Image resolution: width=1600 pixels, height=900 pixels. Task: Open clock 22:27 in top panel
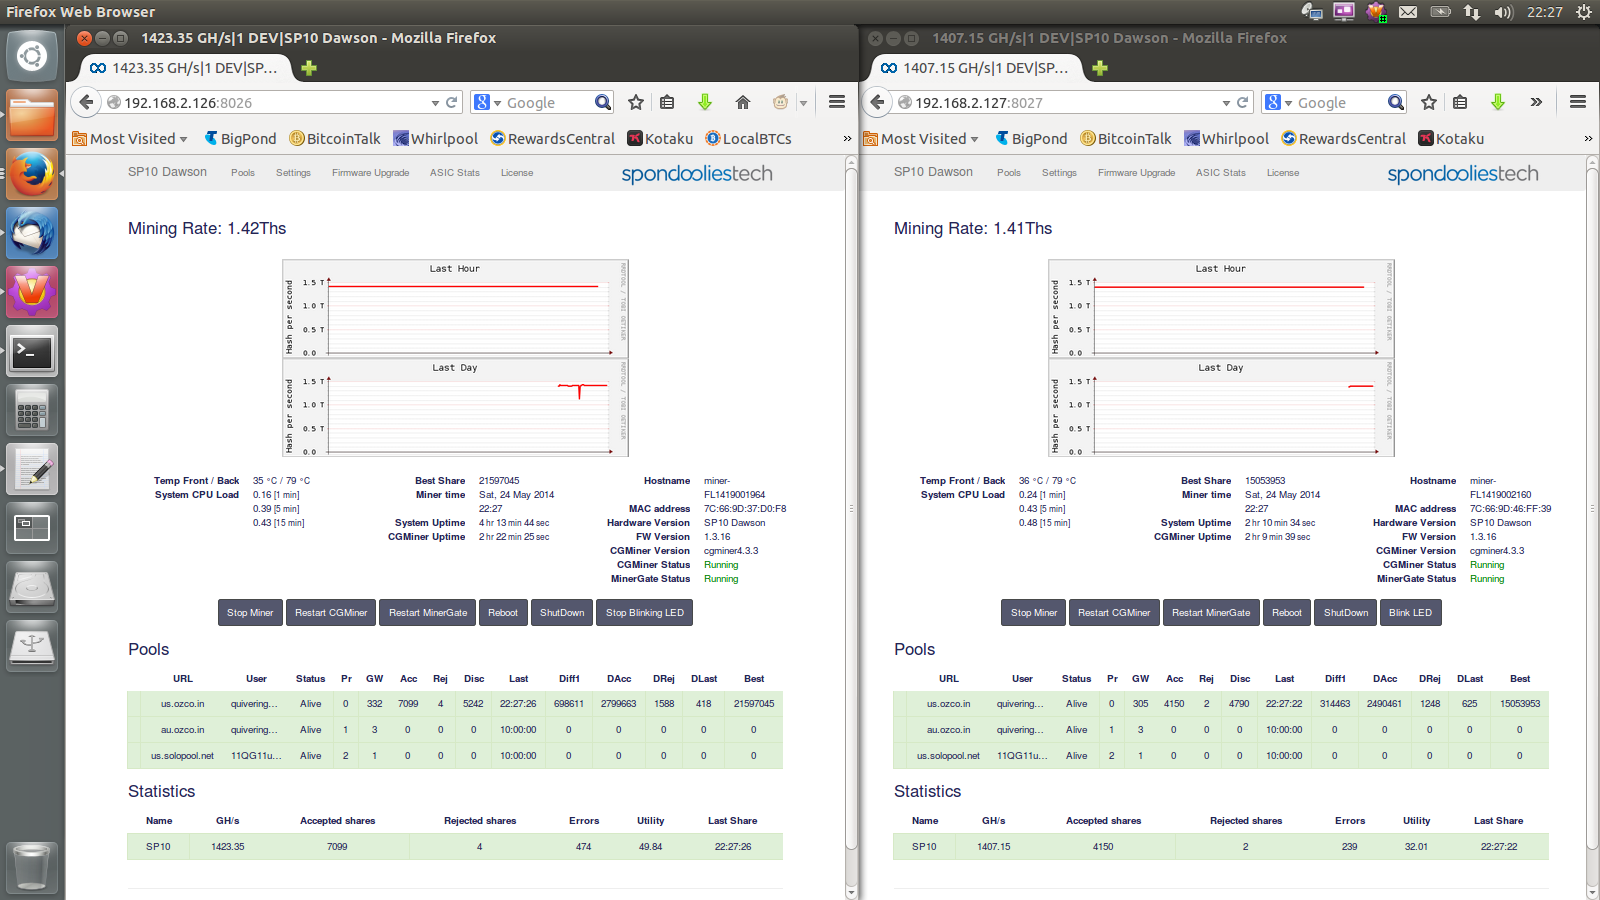[1544, 12]
